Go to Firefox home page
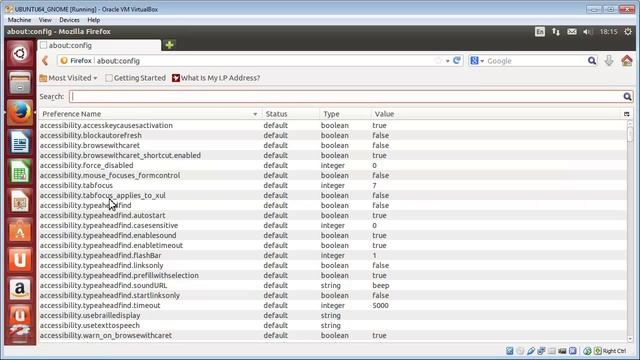The height and width of the screenshot is (360, 640). [627, 60]
